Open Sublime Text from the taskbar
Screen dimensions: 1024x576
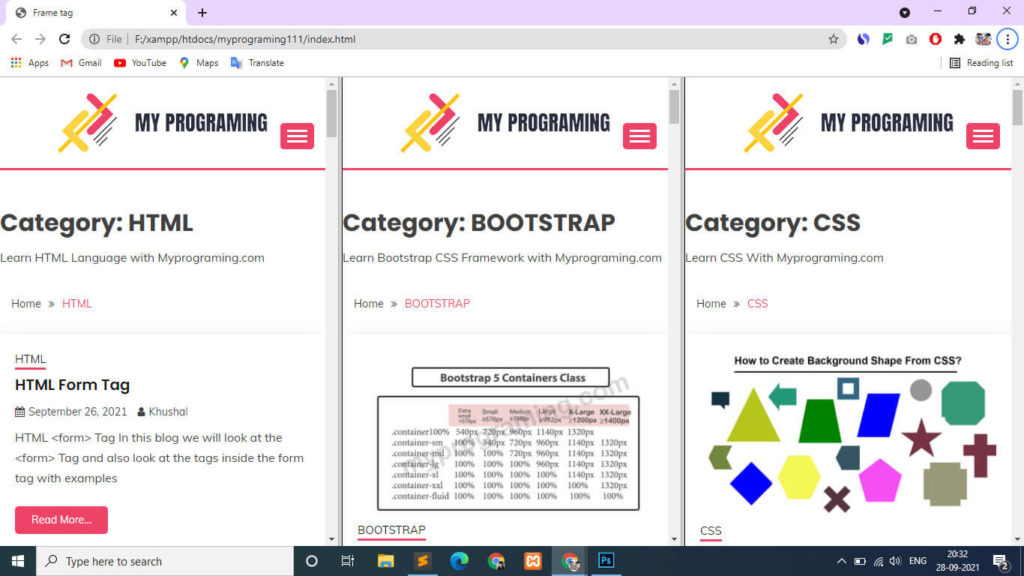[423, 561]
